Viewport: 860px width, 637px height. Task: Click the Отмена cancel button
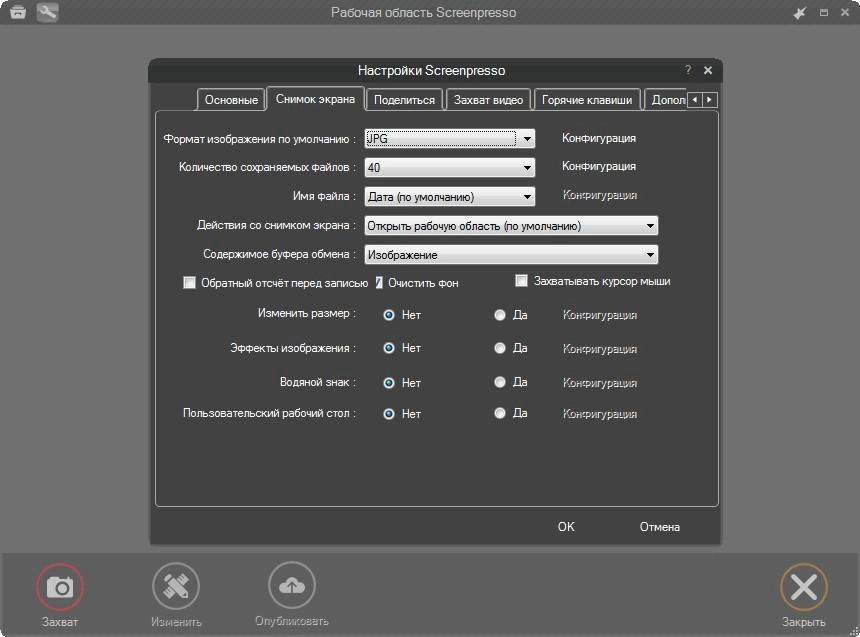659,527
